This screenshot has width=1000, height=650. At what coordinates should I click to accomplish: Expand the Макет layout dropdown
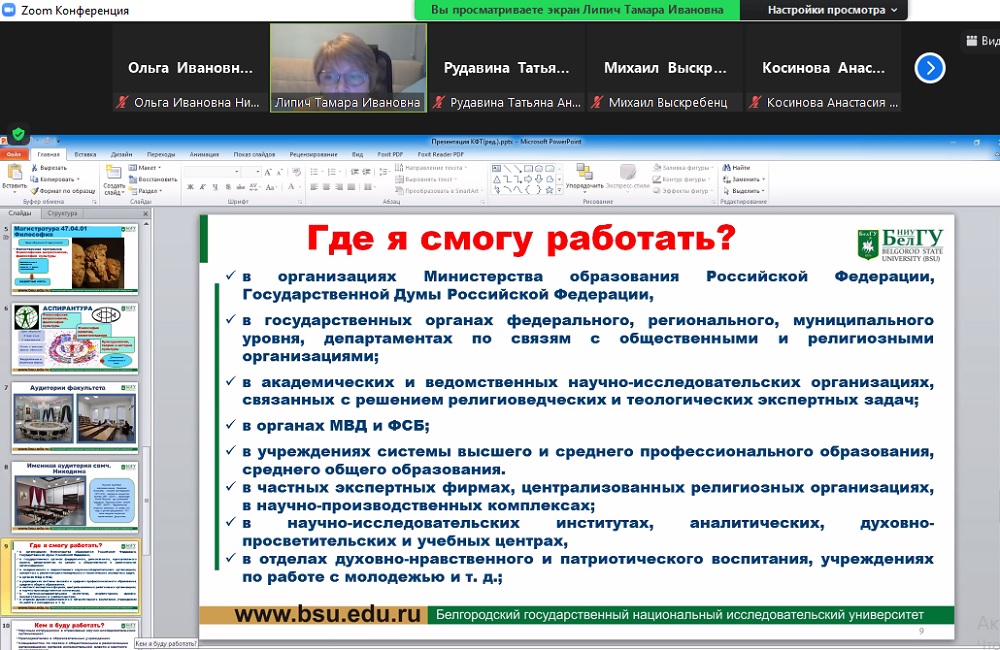(148, 168)
